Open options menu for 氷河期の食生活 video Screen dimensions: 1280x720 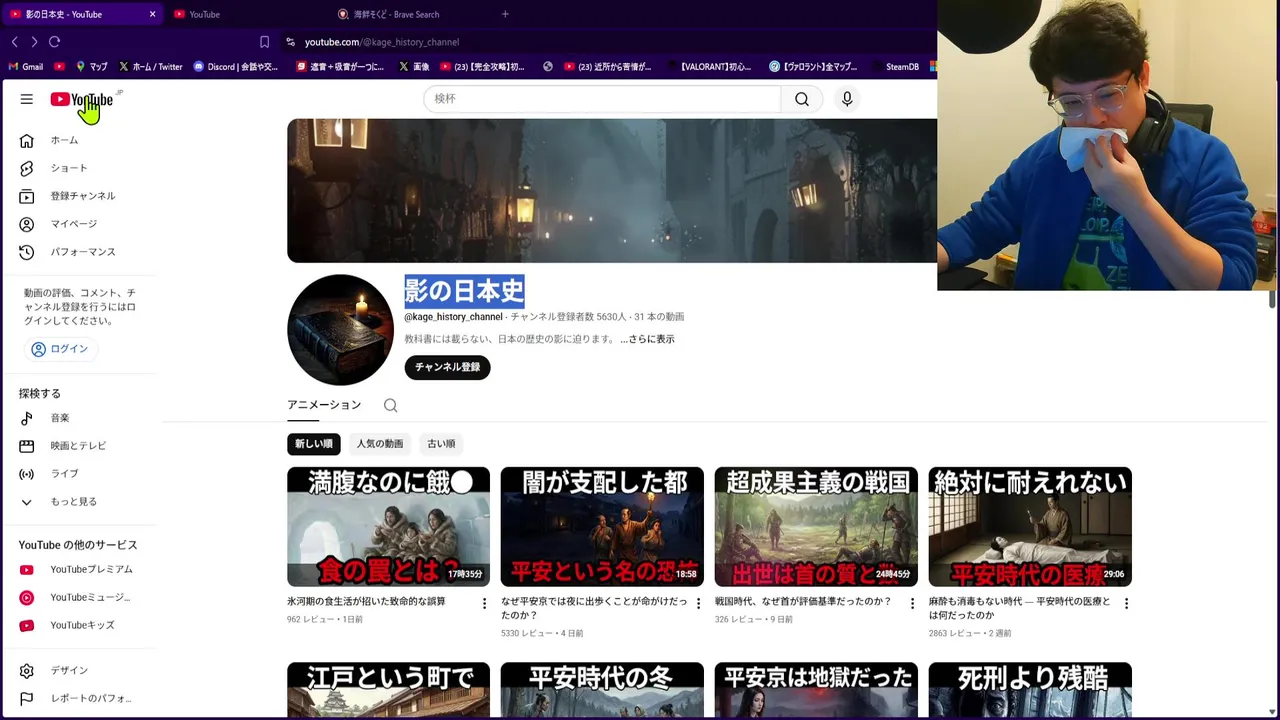pos(485,604)
